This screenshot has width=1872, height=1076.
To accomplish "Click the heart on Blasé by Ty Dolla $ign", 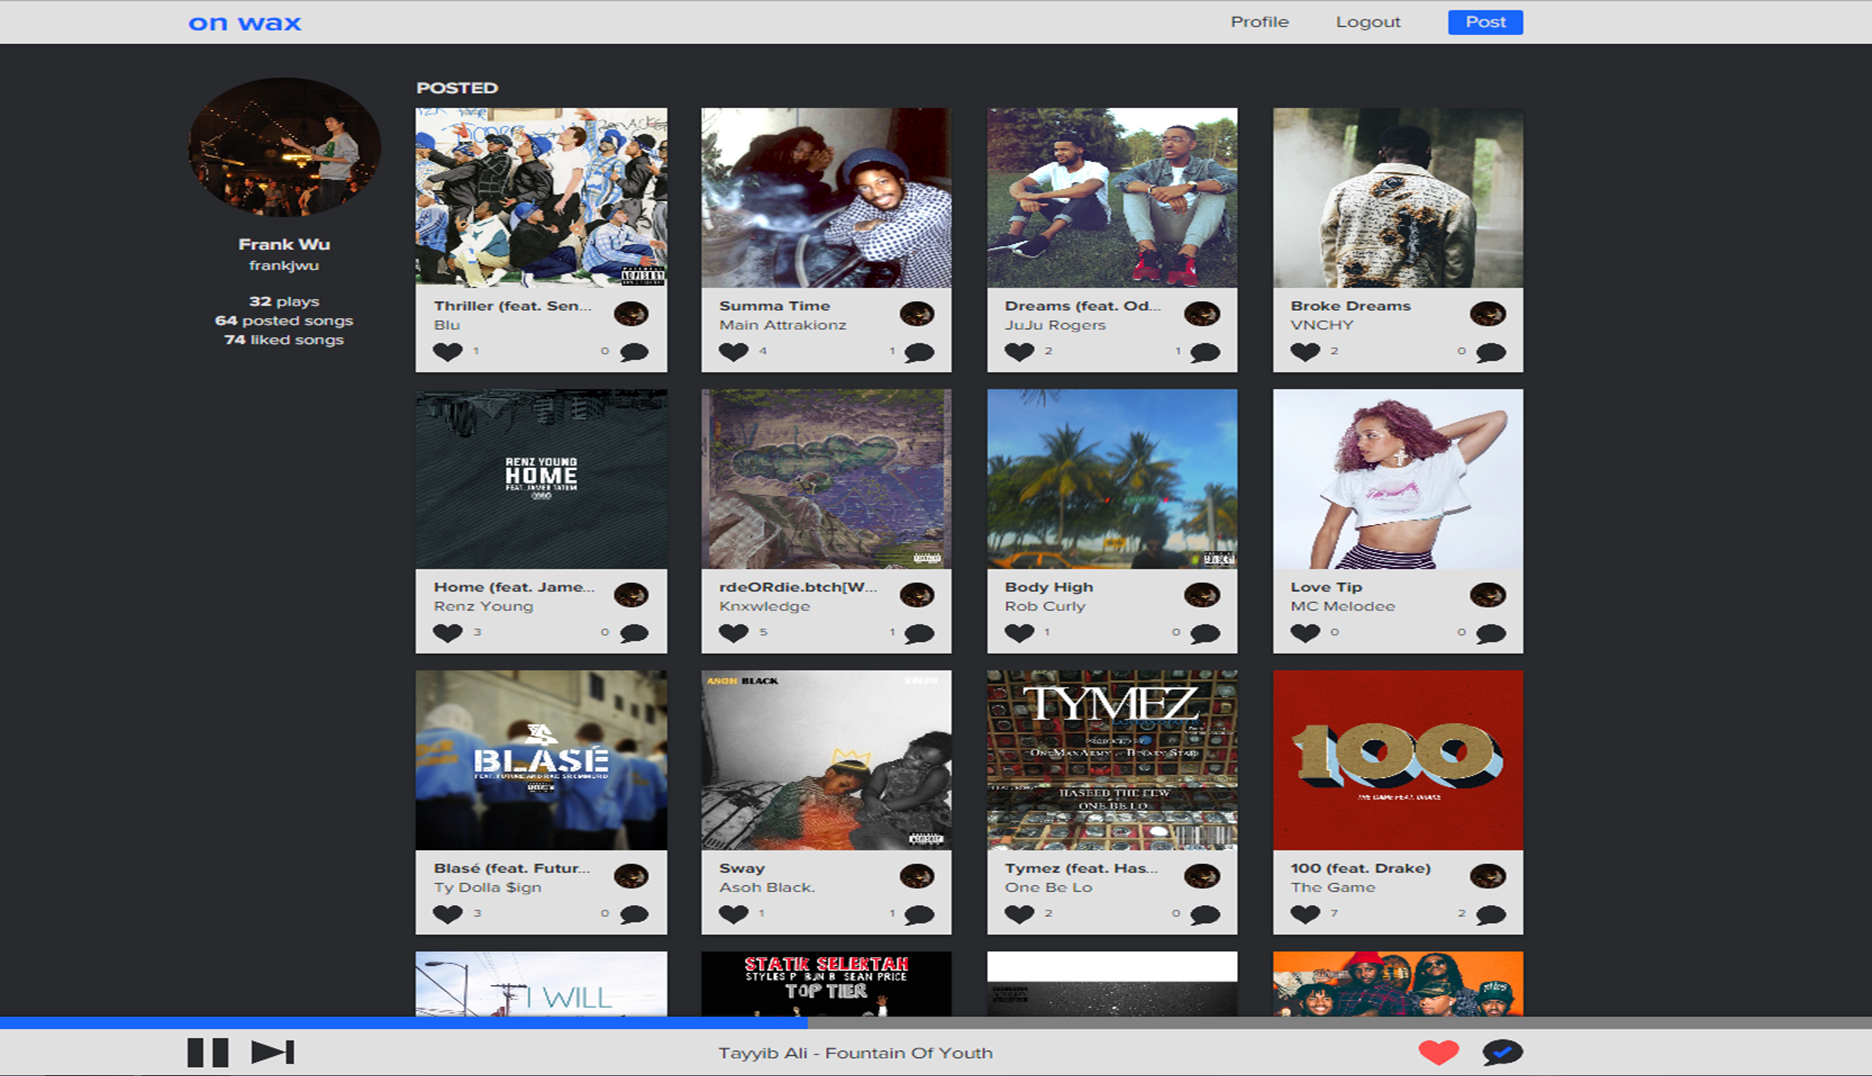I will pos(447,914).
